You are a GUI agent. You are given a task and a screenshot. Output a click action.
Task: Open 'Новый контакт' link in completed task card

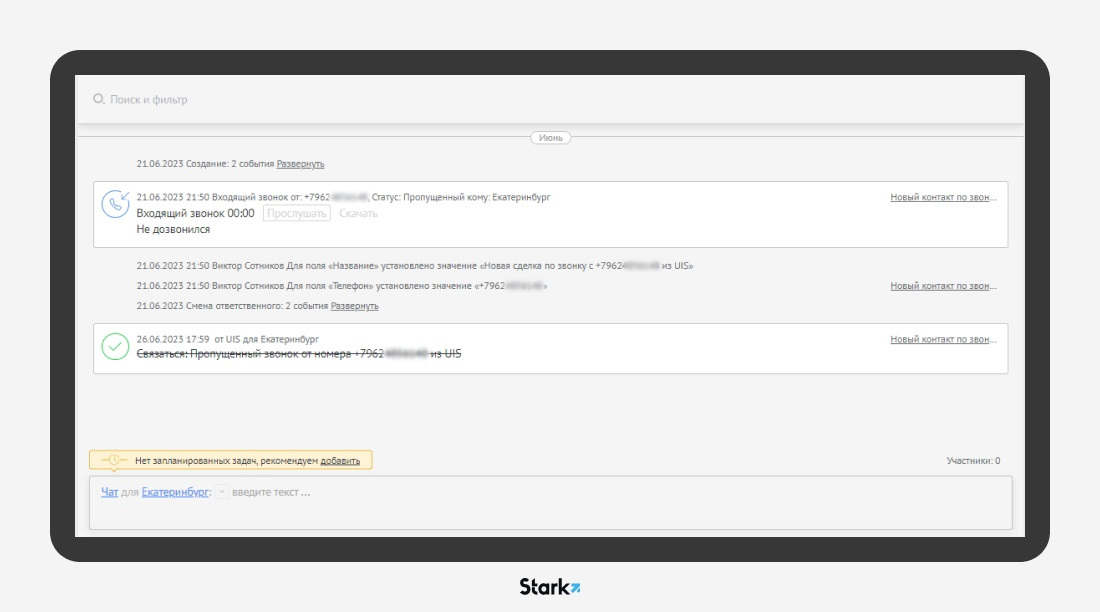click(943, 340)
